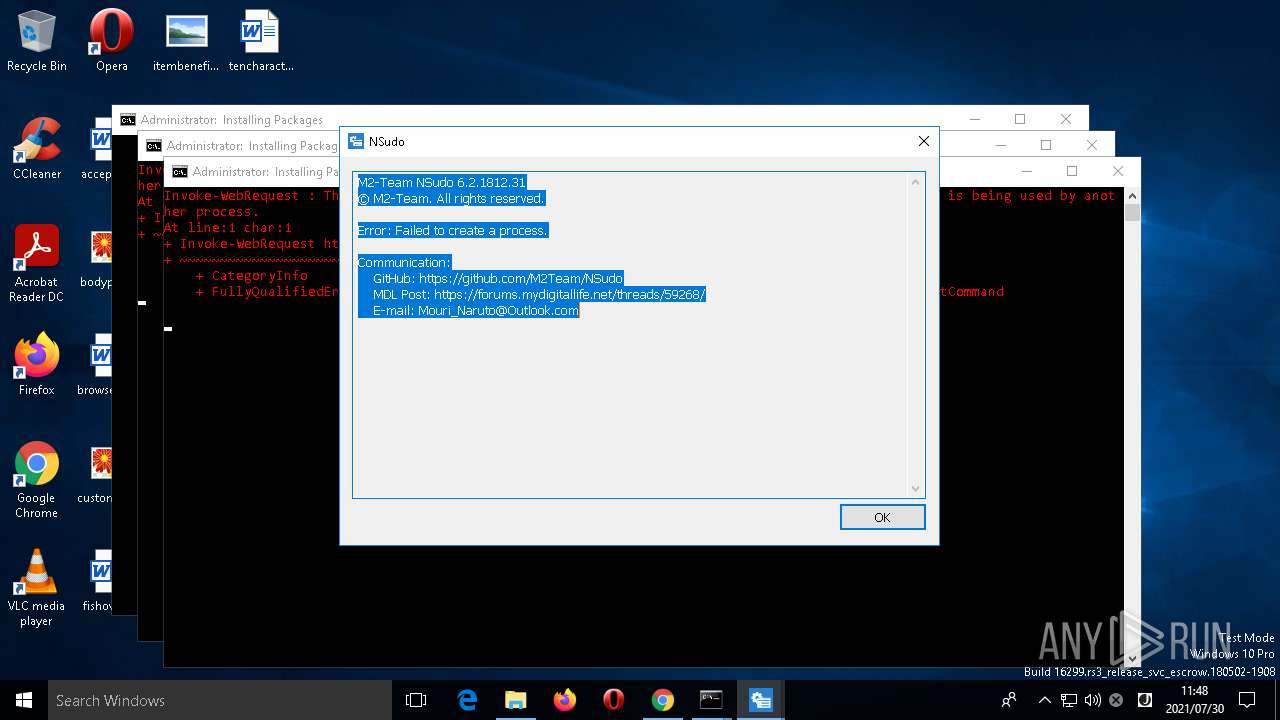Viewport: 1280px width, 720px height.
Task: Click front console window scrollbar up arrow
Action: 1132,194
